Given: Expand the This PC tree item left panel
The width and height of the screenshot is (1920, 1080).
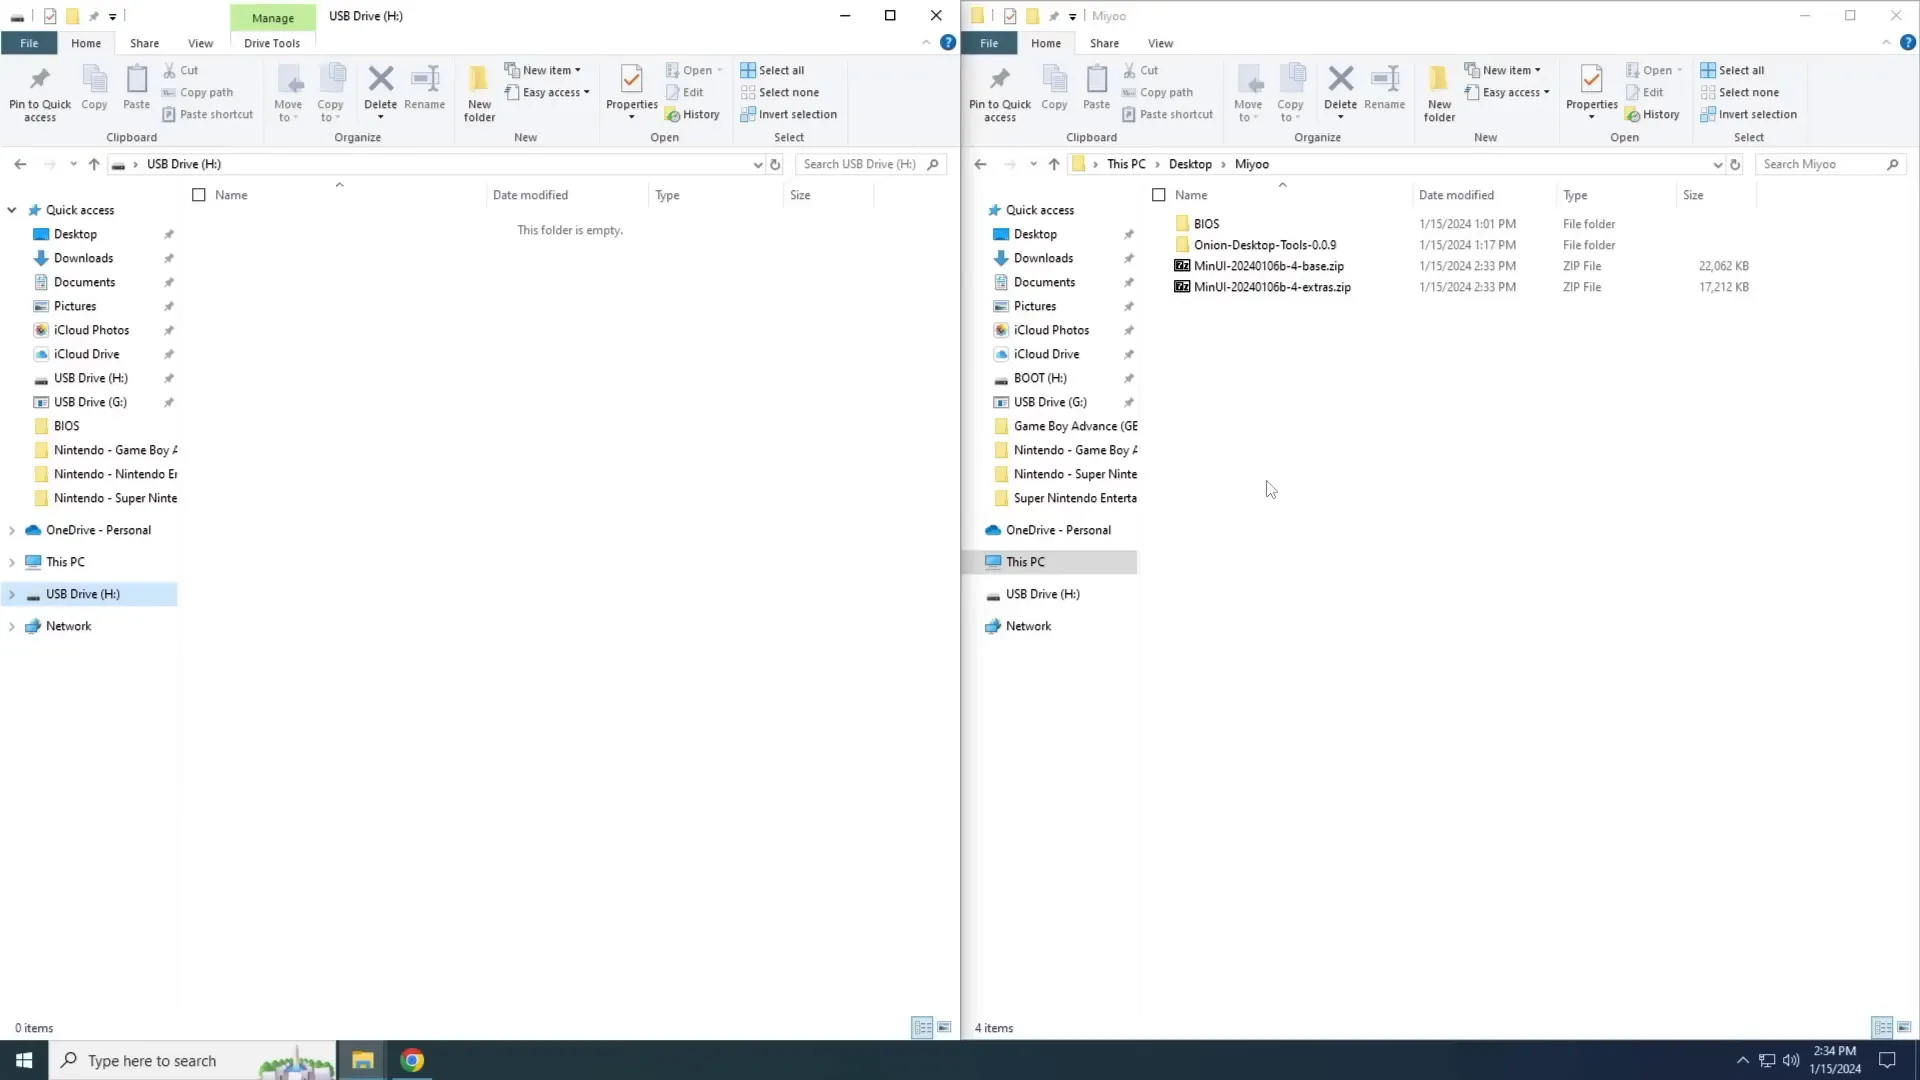Looking at the screenshot, I should click(x=11, y=560).
